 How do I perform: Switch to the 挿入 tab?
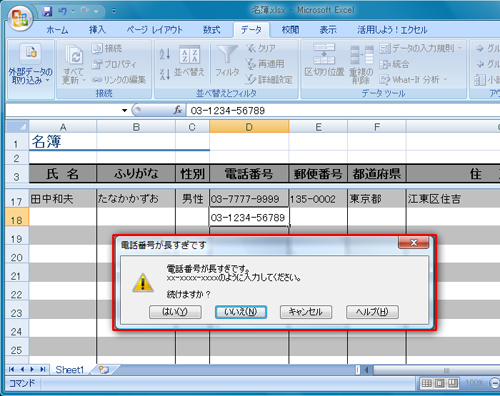click(97, 30)
